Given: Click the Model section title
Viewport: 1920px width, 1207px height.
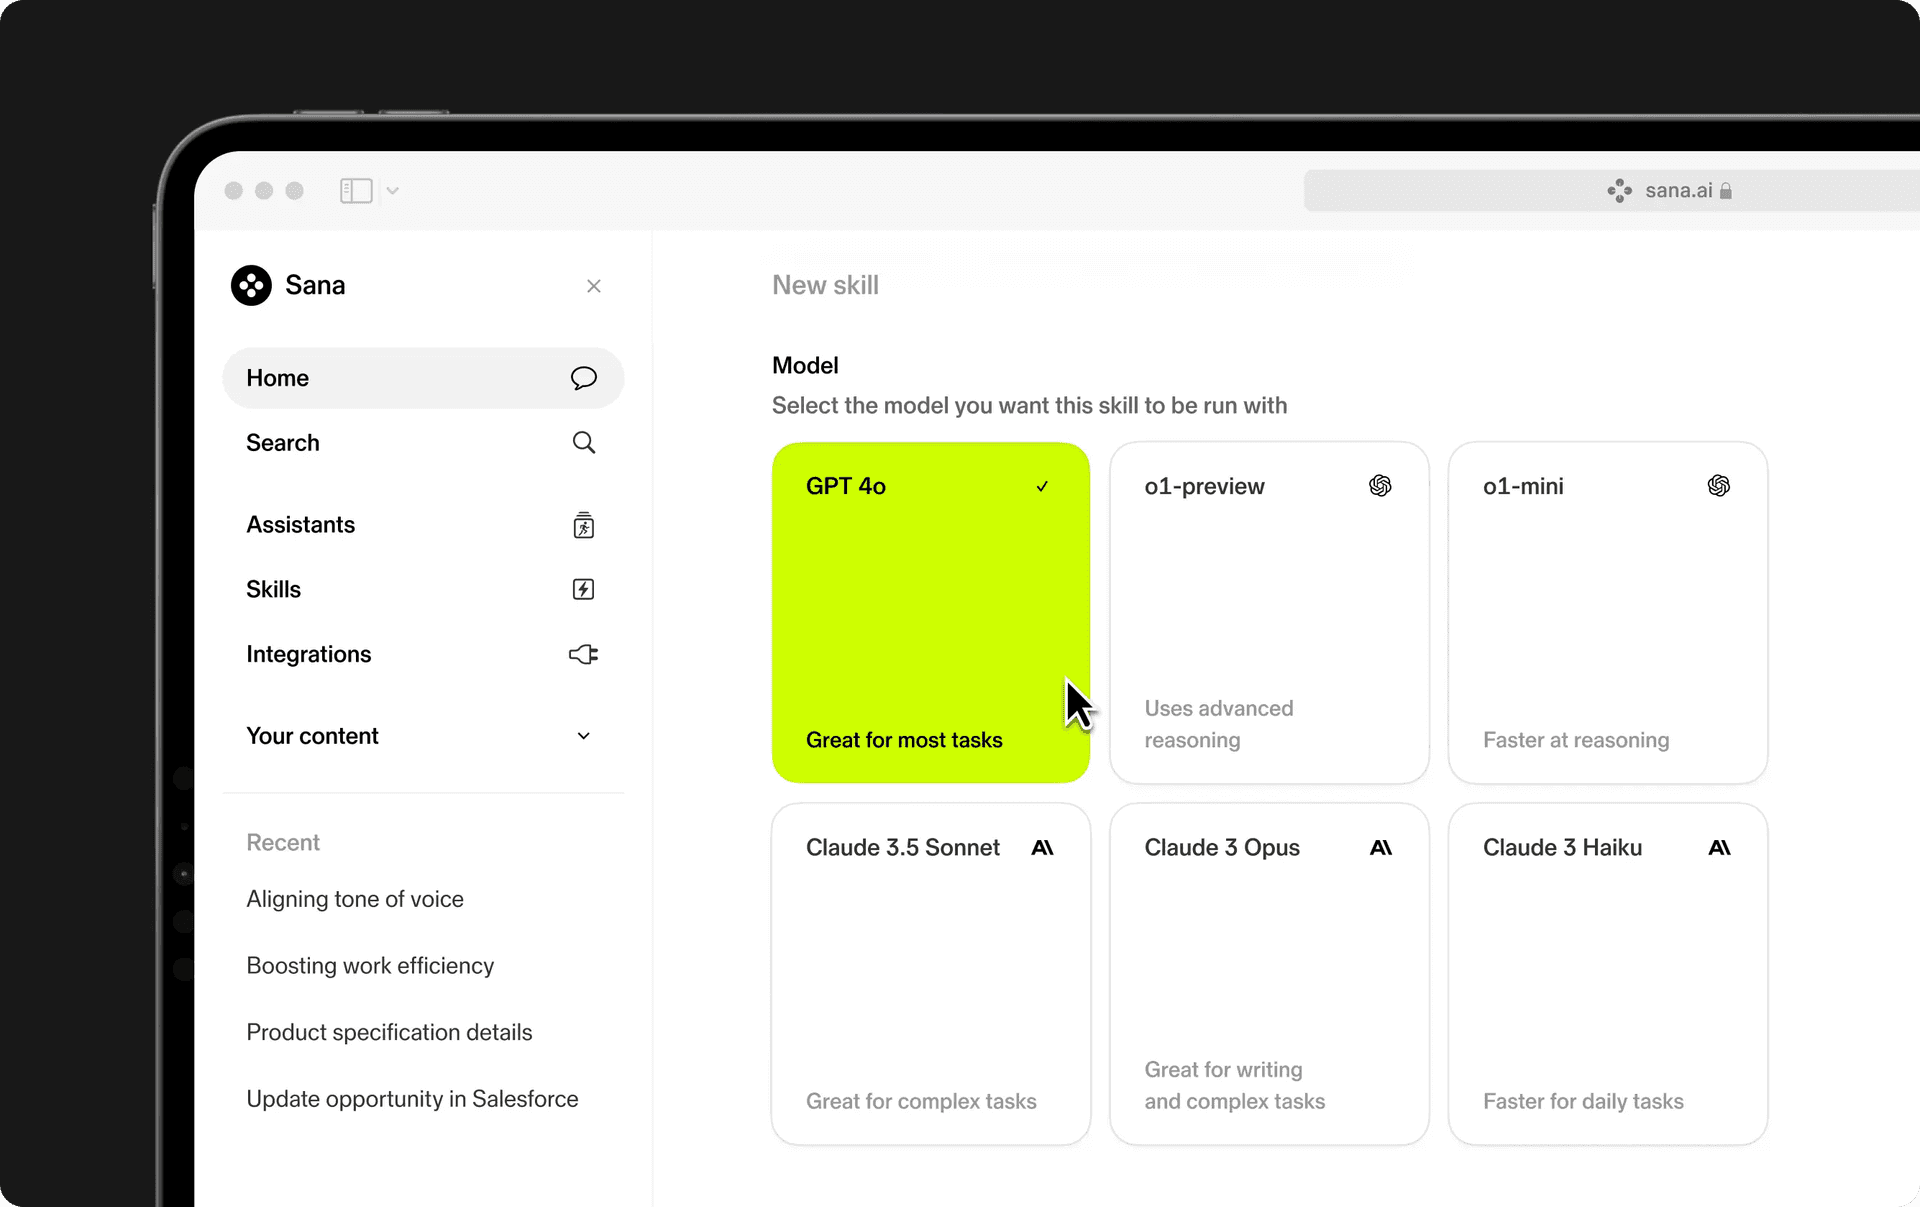Looking at the screenshot, I should [x=805, y=365].
